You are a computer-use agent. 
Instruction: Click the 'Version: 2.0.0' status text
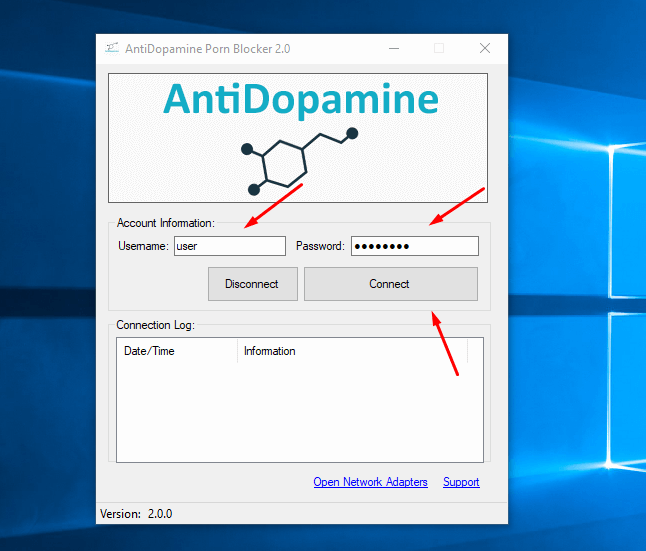pos(136,514)
